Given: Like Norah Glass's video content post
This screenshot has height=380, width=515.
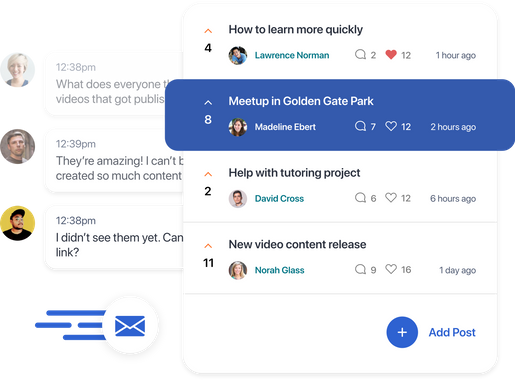Looking at the screenshot, I should tap(391, 269).
